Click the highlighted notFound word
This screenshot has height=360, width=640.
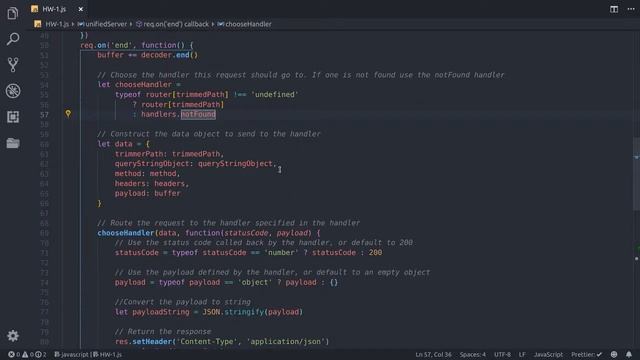[198, 114]
